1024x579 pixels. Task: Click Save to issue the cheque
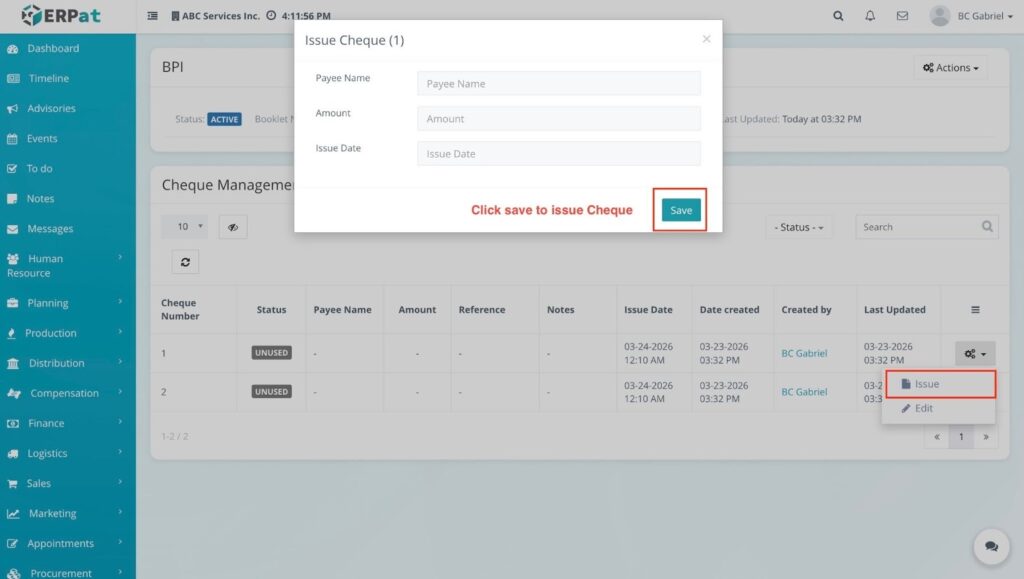tap(680, 210)
